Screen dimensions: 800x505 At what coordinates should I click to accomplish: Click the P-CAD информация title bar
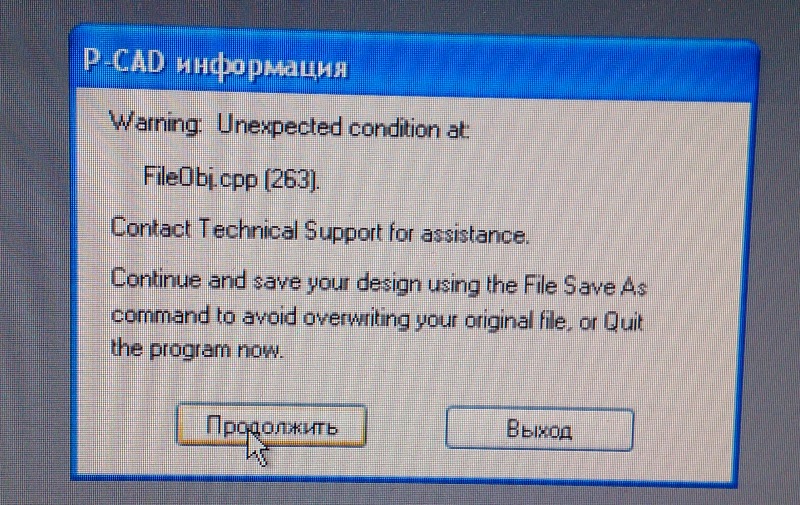(x=413, y=64)
